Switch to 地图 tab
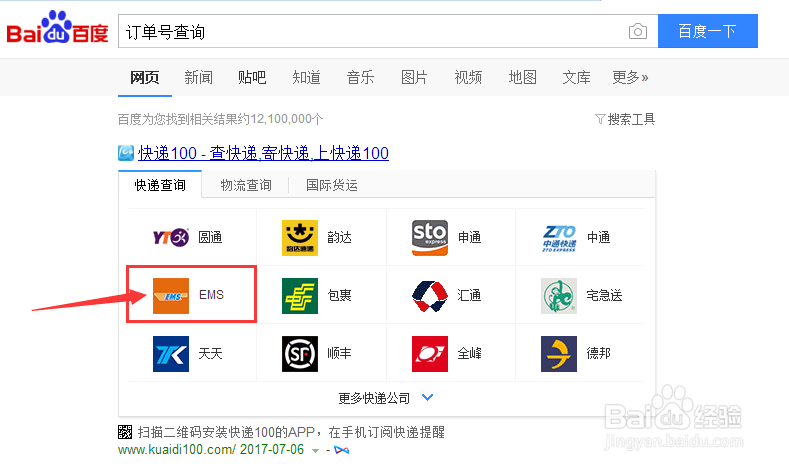The width and height of the screenshot is (789, 469). pos(522,77)
